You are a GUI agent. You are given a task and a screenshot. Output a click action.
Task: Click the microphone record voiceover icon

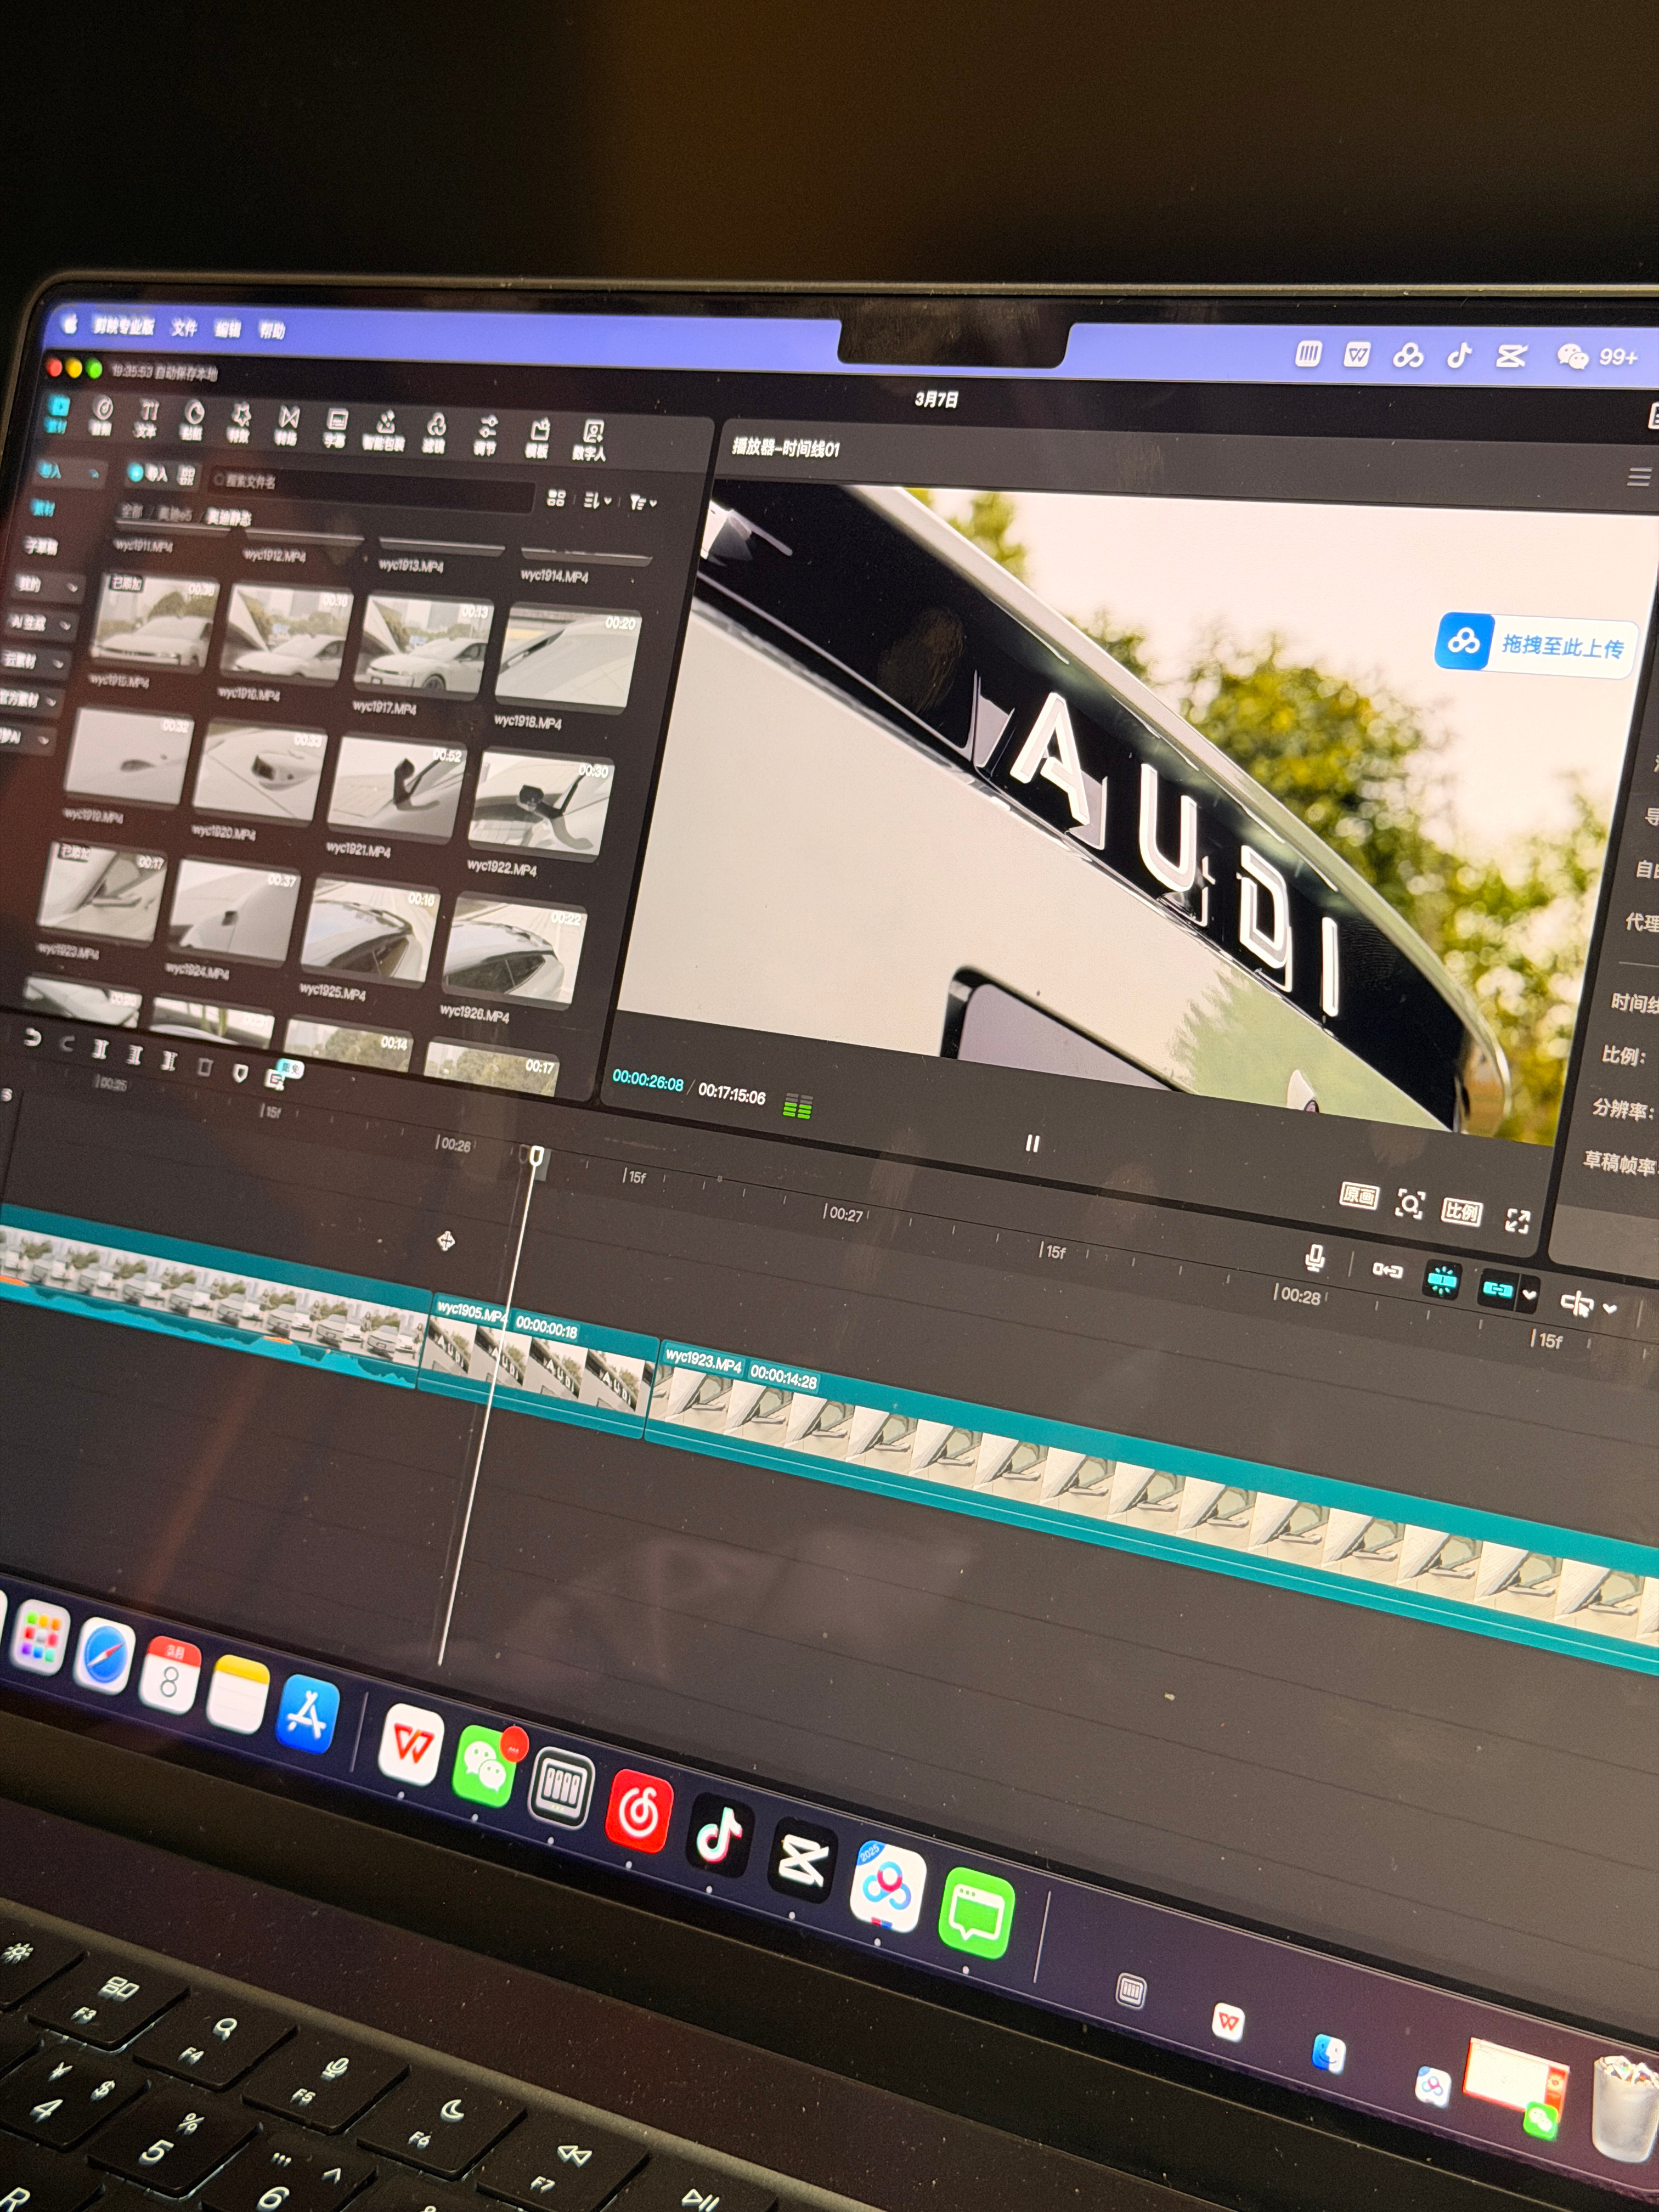coord(1315,1258)
